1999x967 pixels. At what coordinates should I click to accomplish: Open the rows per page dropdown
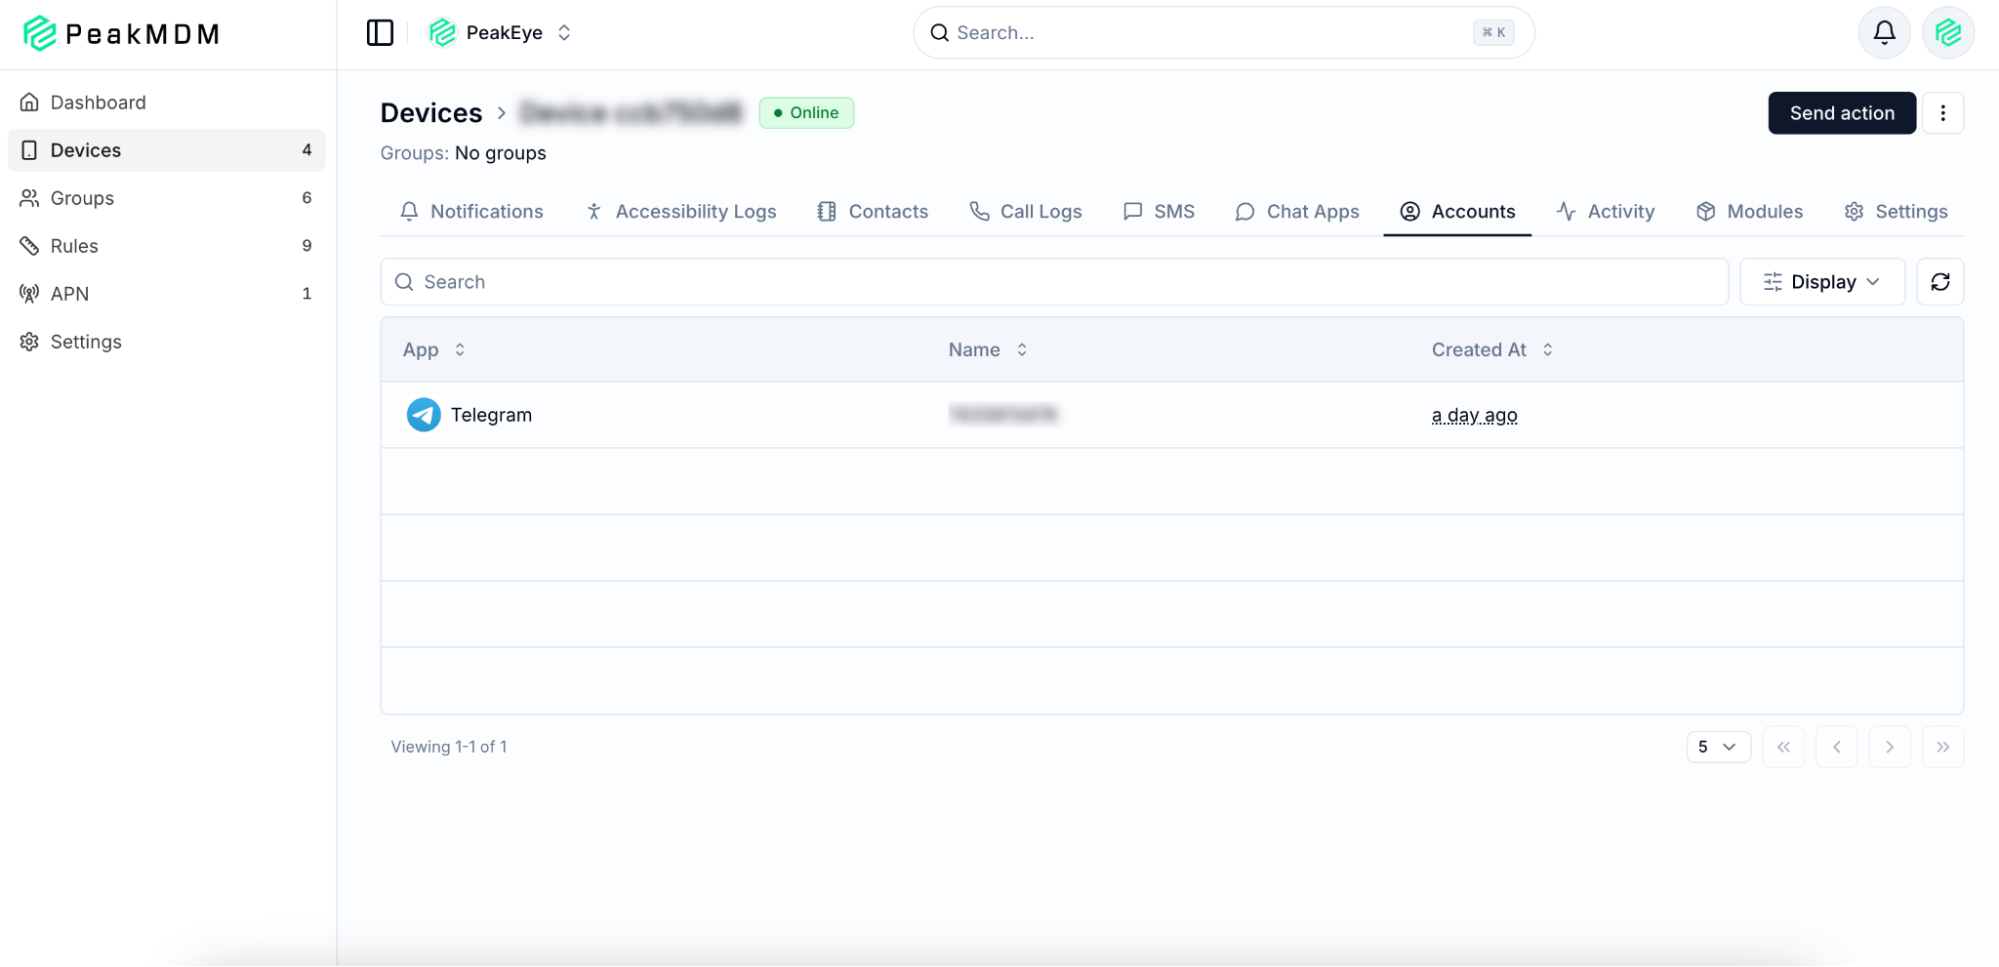coord(1717,747)
